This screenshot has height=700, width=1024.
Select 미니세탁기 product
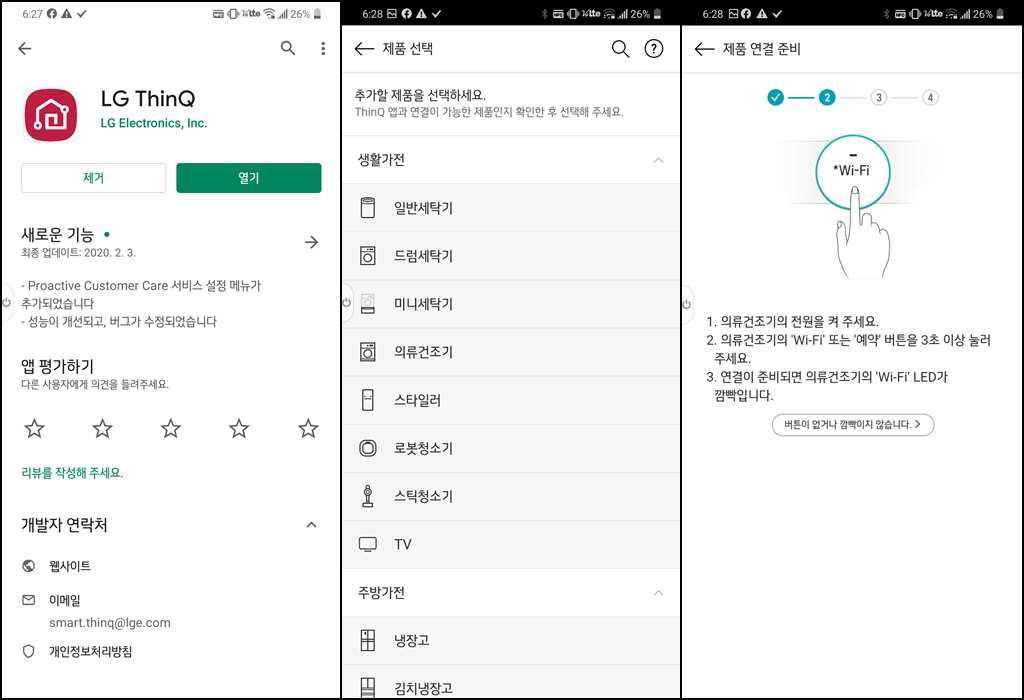pos(511,304)
